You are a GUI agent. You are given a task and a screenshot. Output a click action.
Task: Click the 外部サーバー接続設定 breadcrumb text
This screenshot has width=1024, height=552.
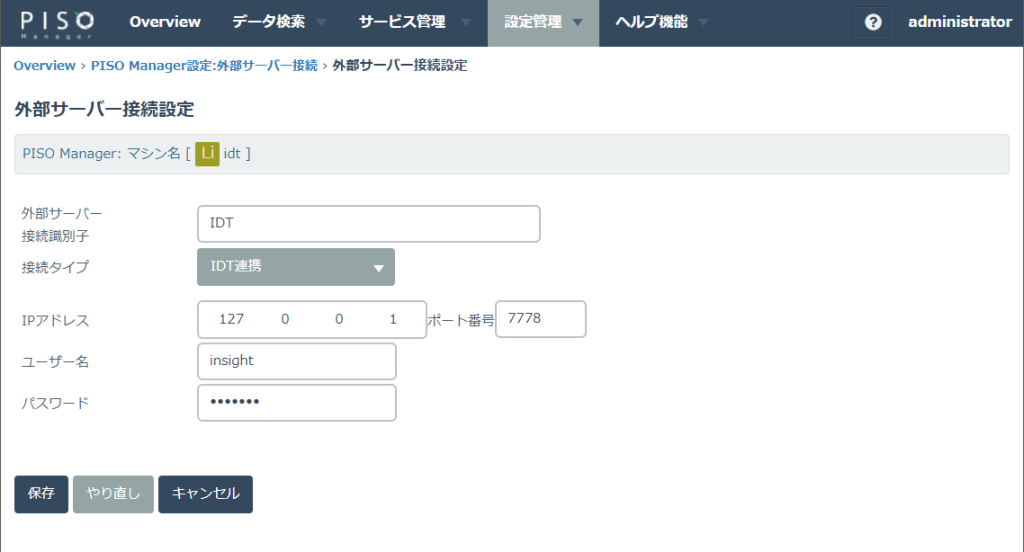400,65
